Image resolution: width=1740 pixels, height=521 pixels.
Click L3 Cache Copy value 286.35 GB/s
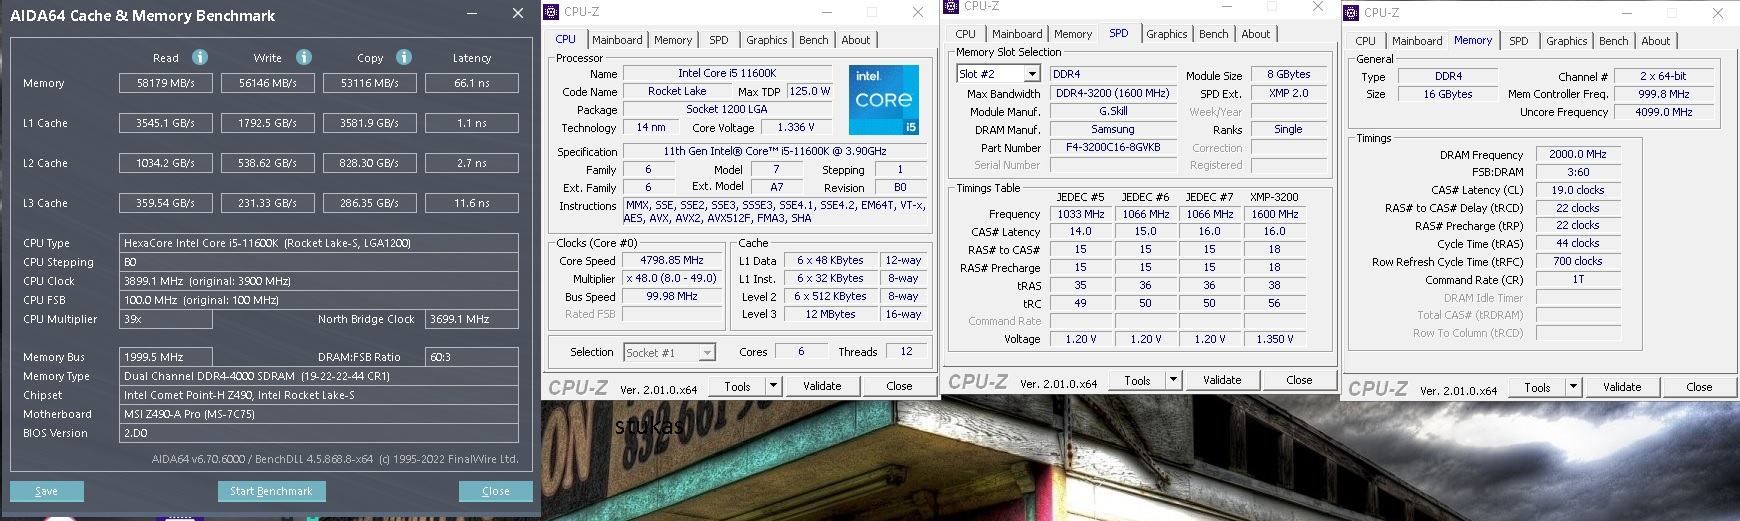(x=370, y=203)
